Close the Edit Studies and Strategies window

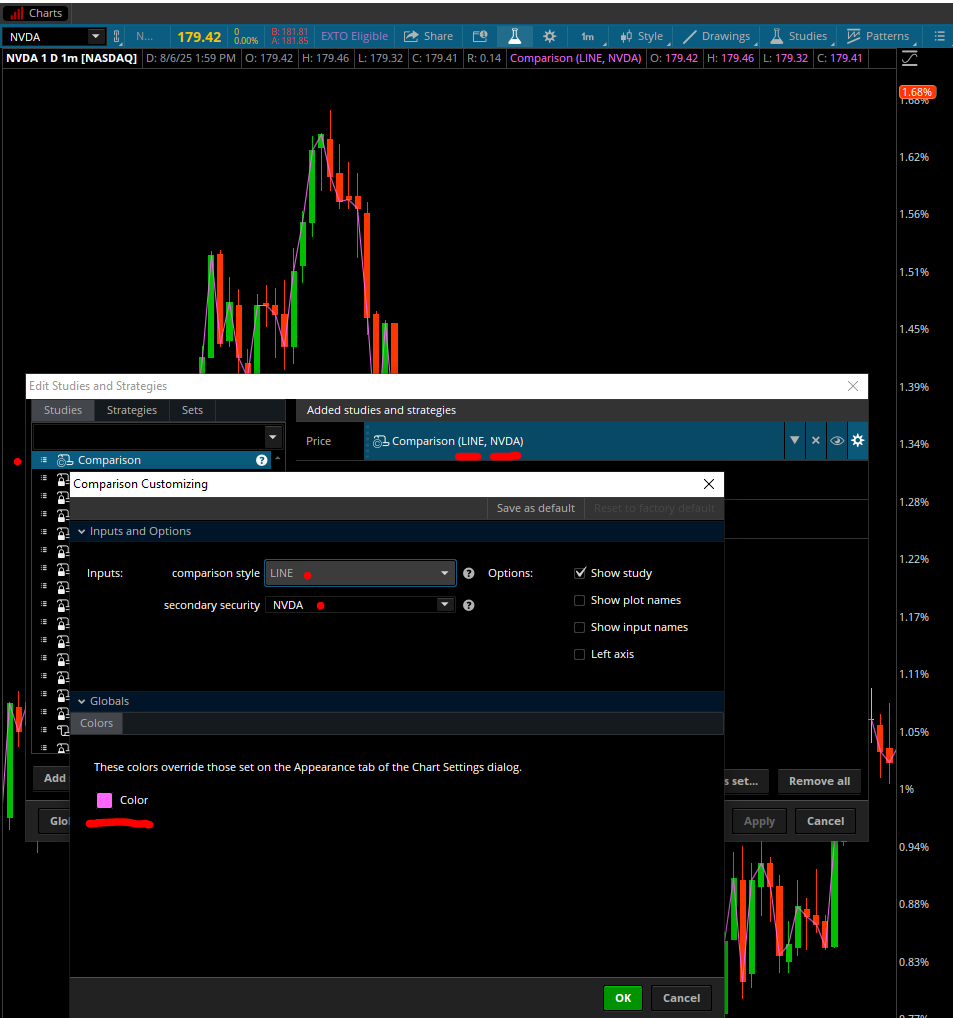(x=853, y=386)
